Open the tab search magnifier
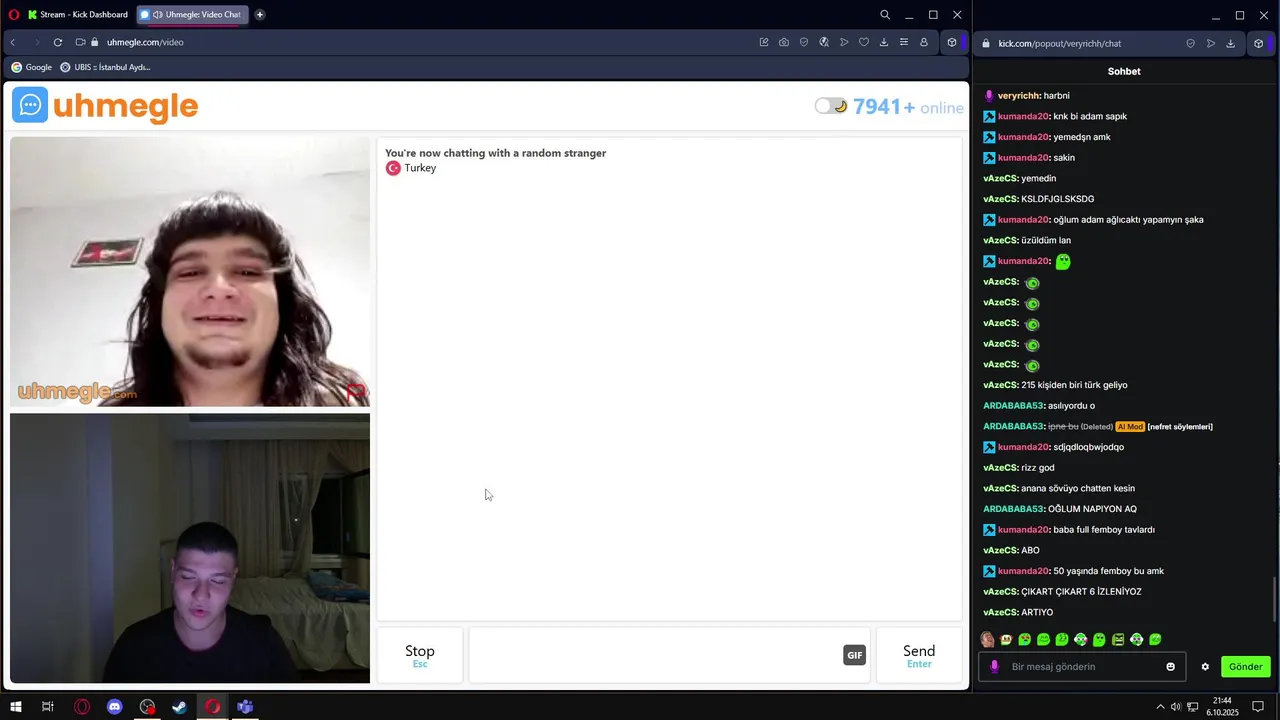 (885, 15)
